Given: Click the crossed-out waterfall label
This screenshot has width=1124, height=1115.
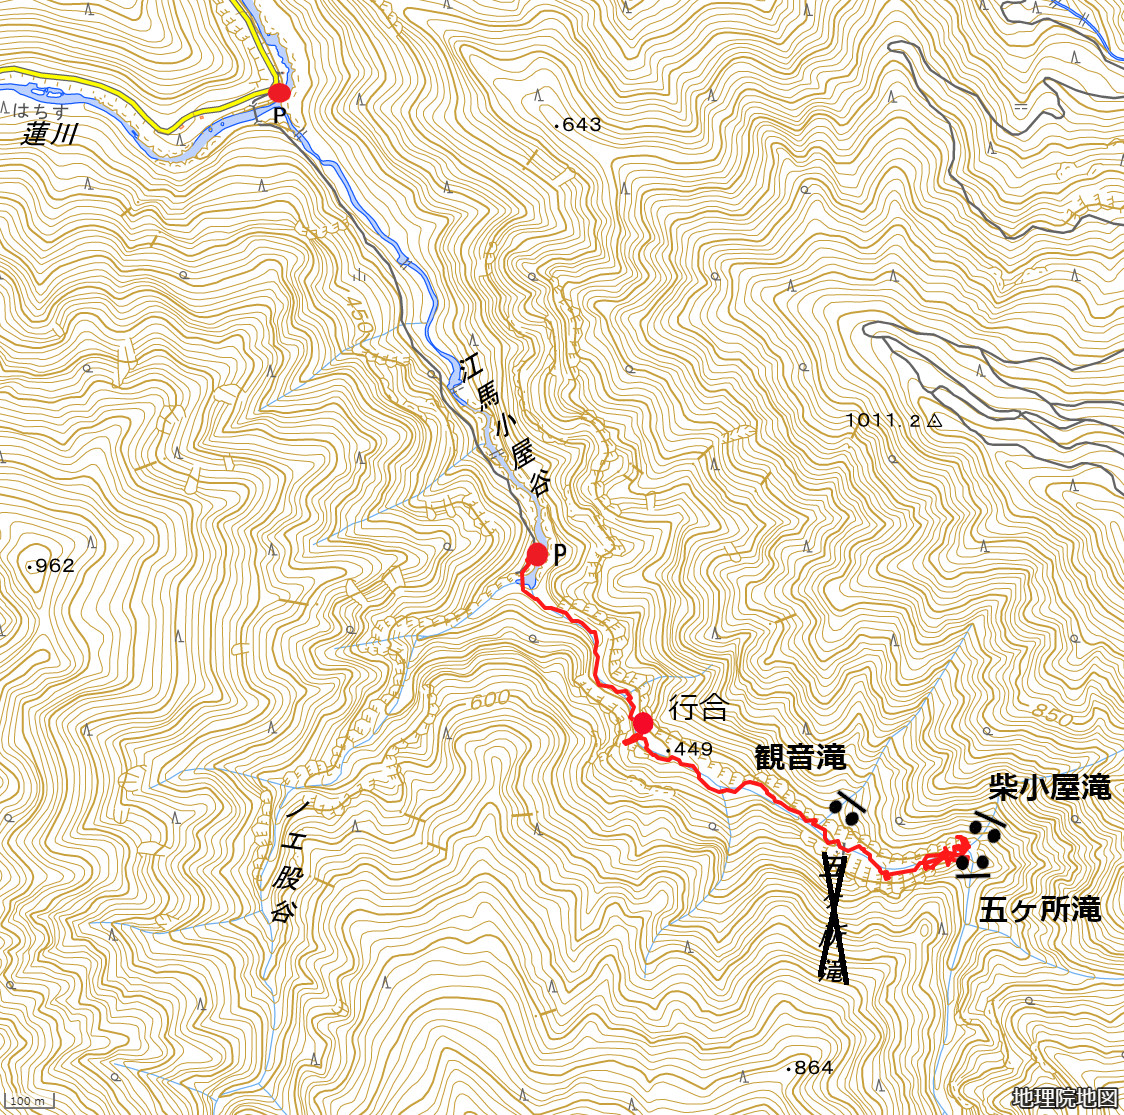Looking at the screenshot, I should click(x=834, y=918).
